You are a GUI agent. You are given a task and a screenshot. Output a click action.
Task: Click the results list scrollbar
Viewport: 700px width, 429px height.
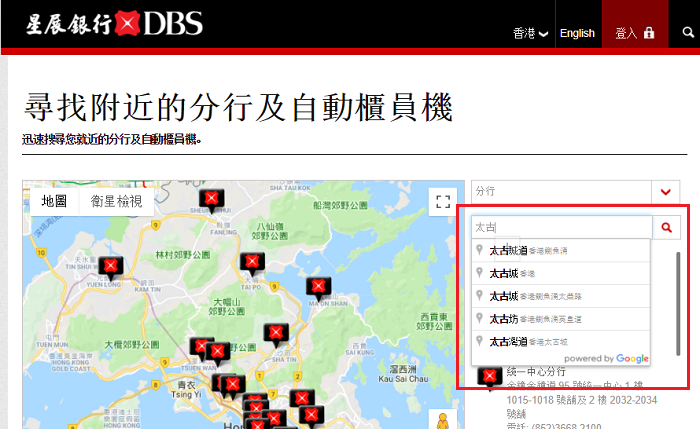coord(681,300)
